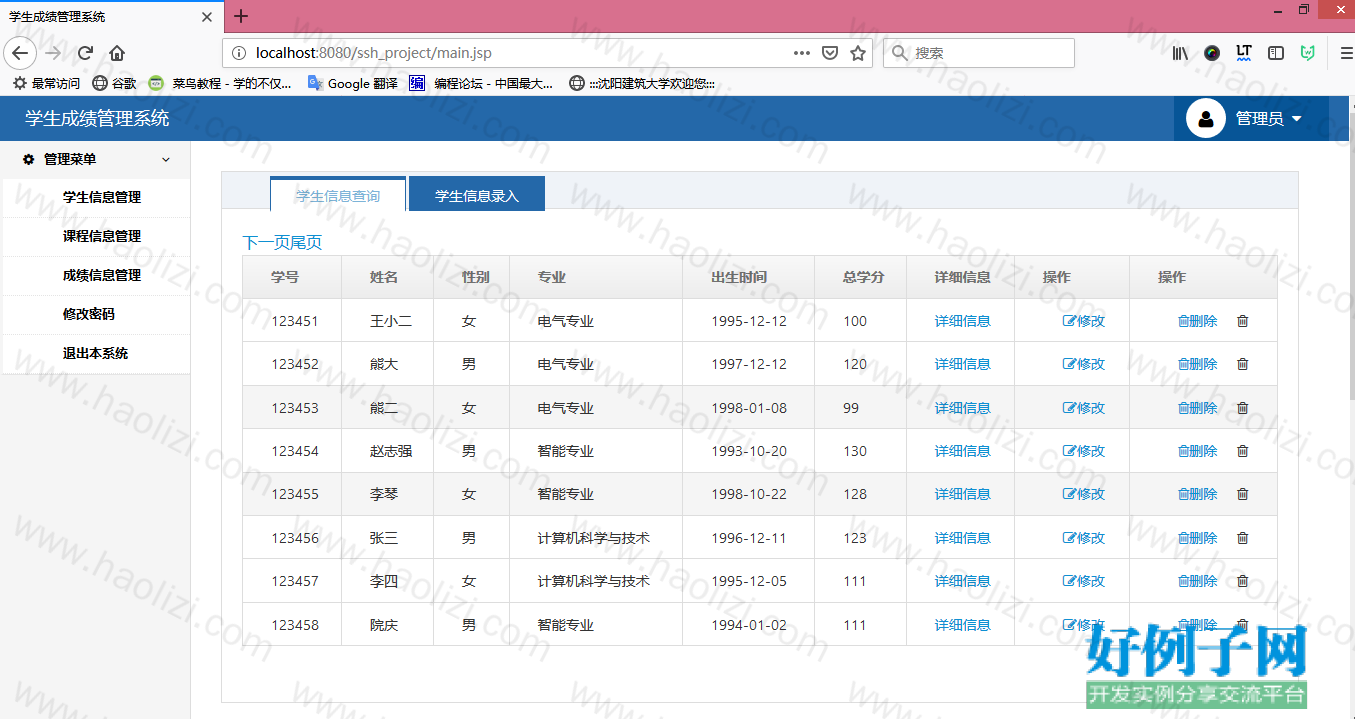Open 学生信息管理 in sidebar
Image resolution: width=1355 pixels, height=719 pixels.
click(x=102, y=198)
